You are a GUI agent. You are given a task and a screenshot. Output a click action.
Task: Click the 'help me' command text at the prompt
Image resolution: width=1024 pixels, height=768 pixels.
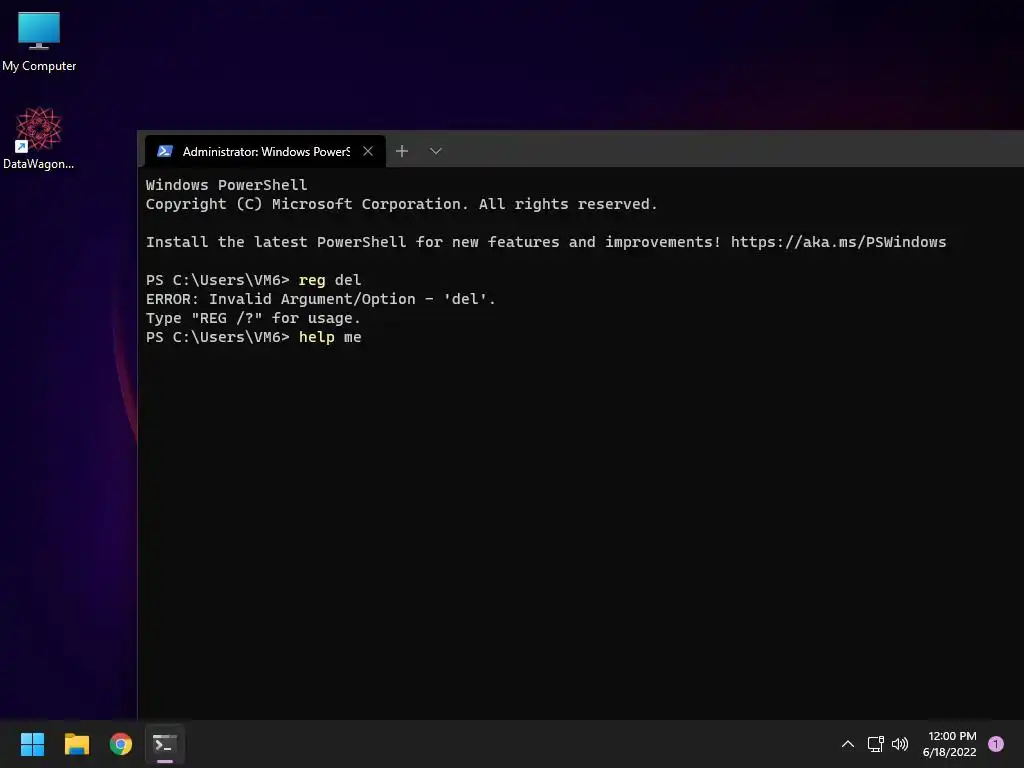[x=330, y=337]
